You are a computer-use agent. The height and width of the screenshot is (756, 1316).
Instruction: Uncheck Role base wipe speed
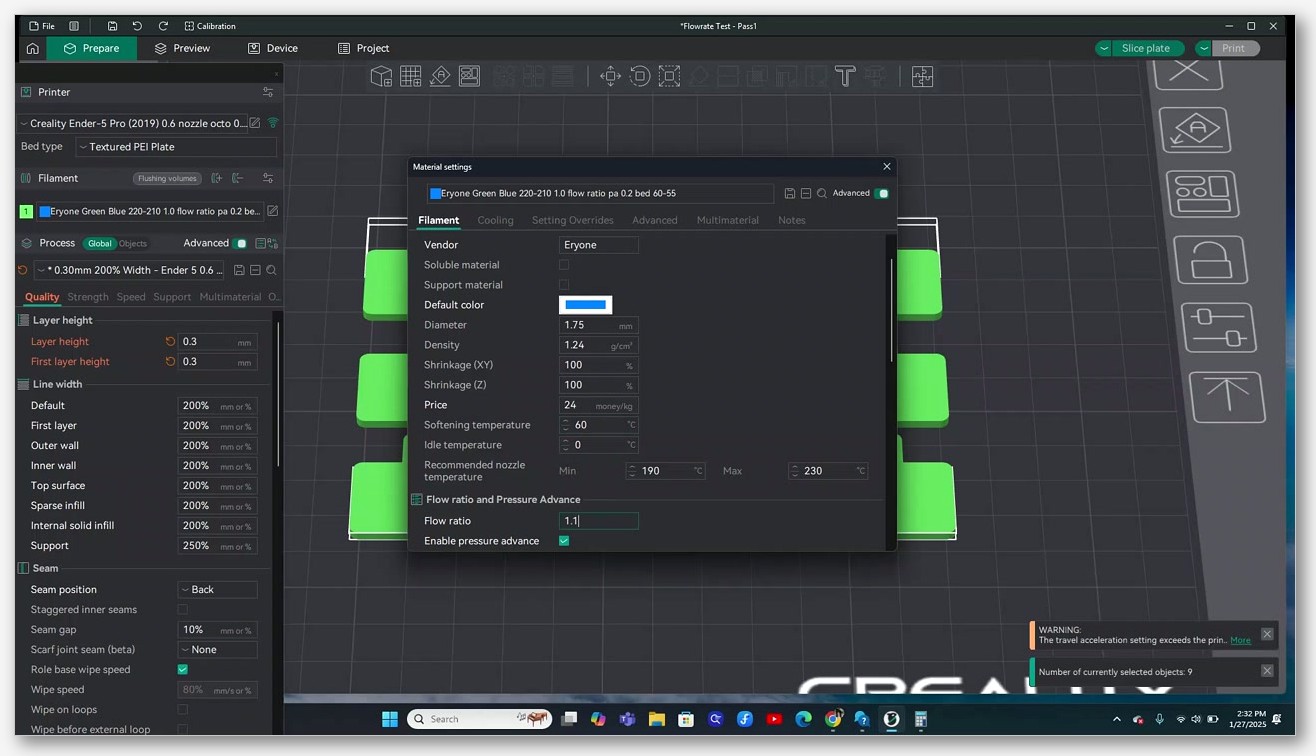point(182,669)
